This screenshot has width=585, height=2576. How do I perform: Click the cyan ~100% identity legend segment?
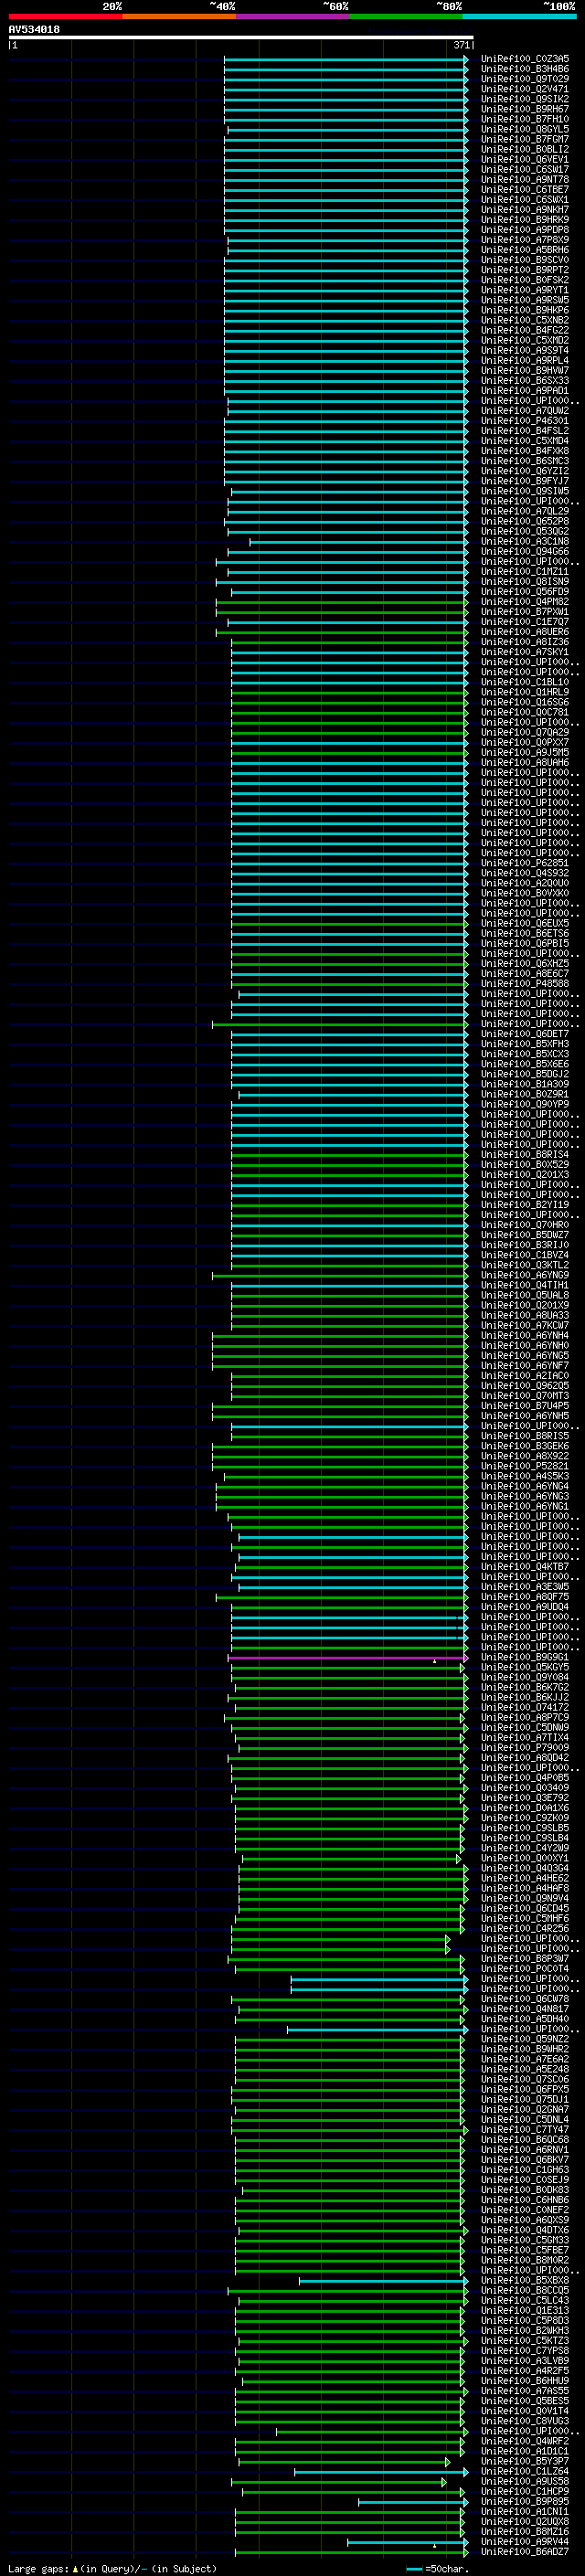click(x=519, y=16)
